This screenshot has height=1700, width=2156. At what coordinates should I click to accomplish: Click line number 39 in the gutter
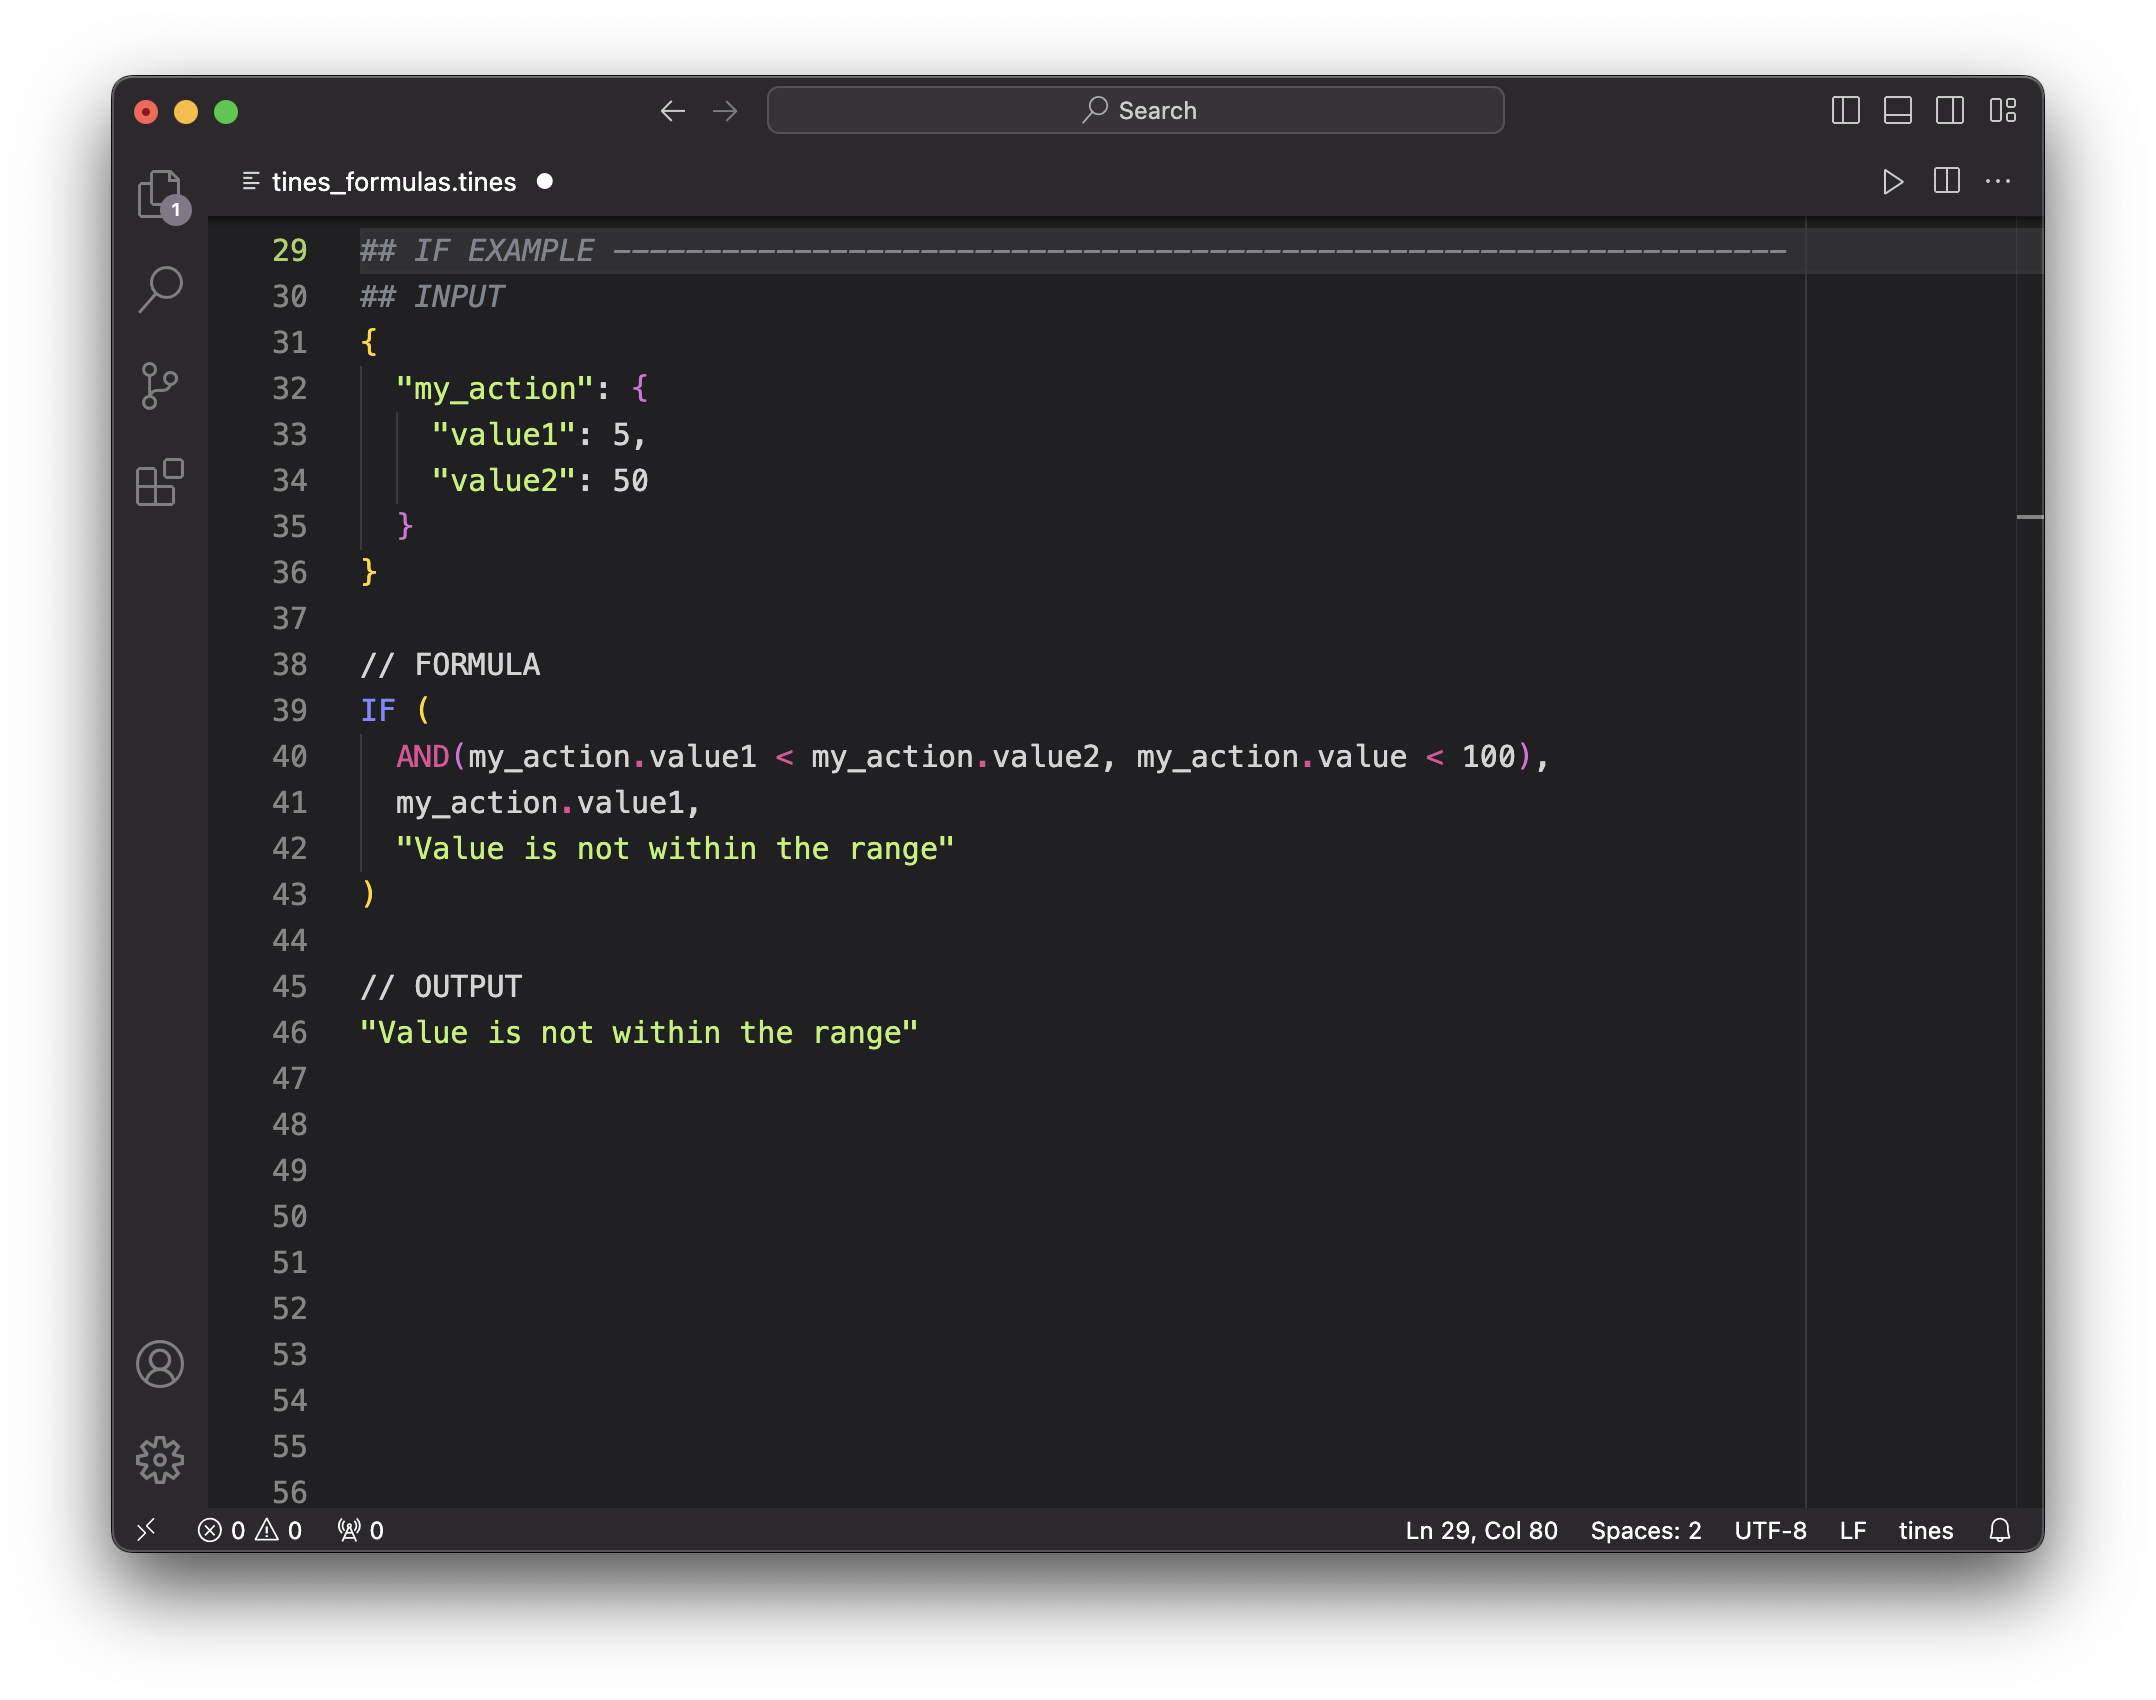pos(290,711)
